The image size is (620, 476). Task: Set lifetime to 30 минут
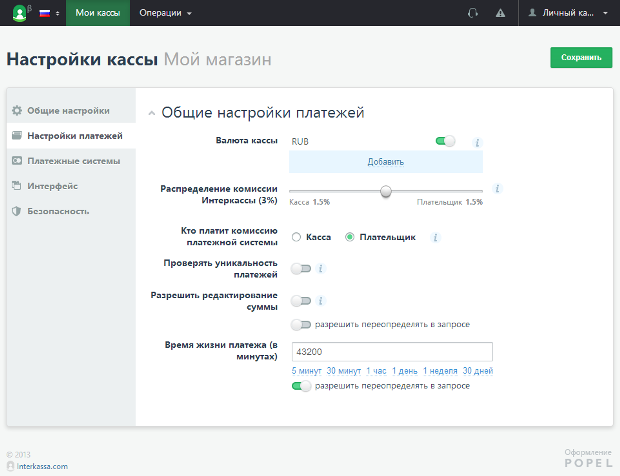(x=344, y=371)
